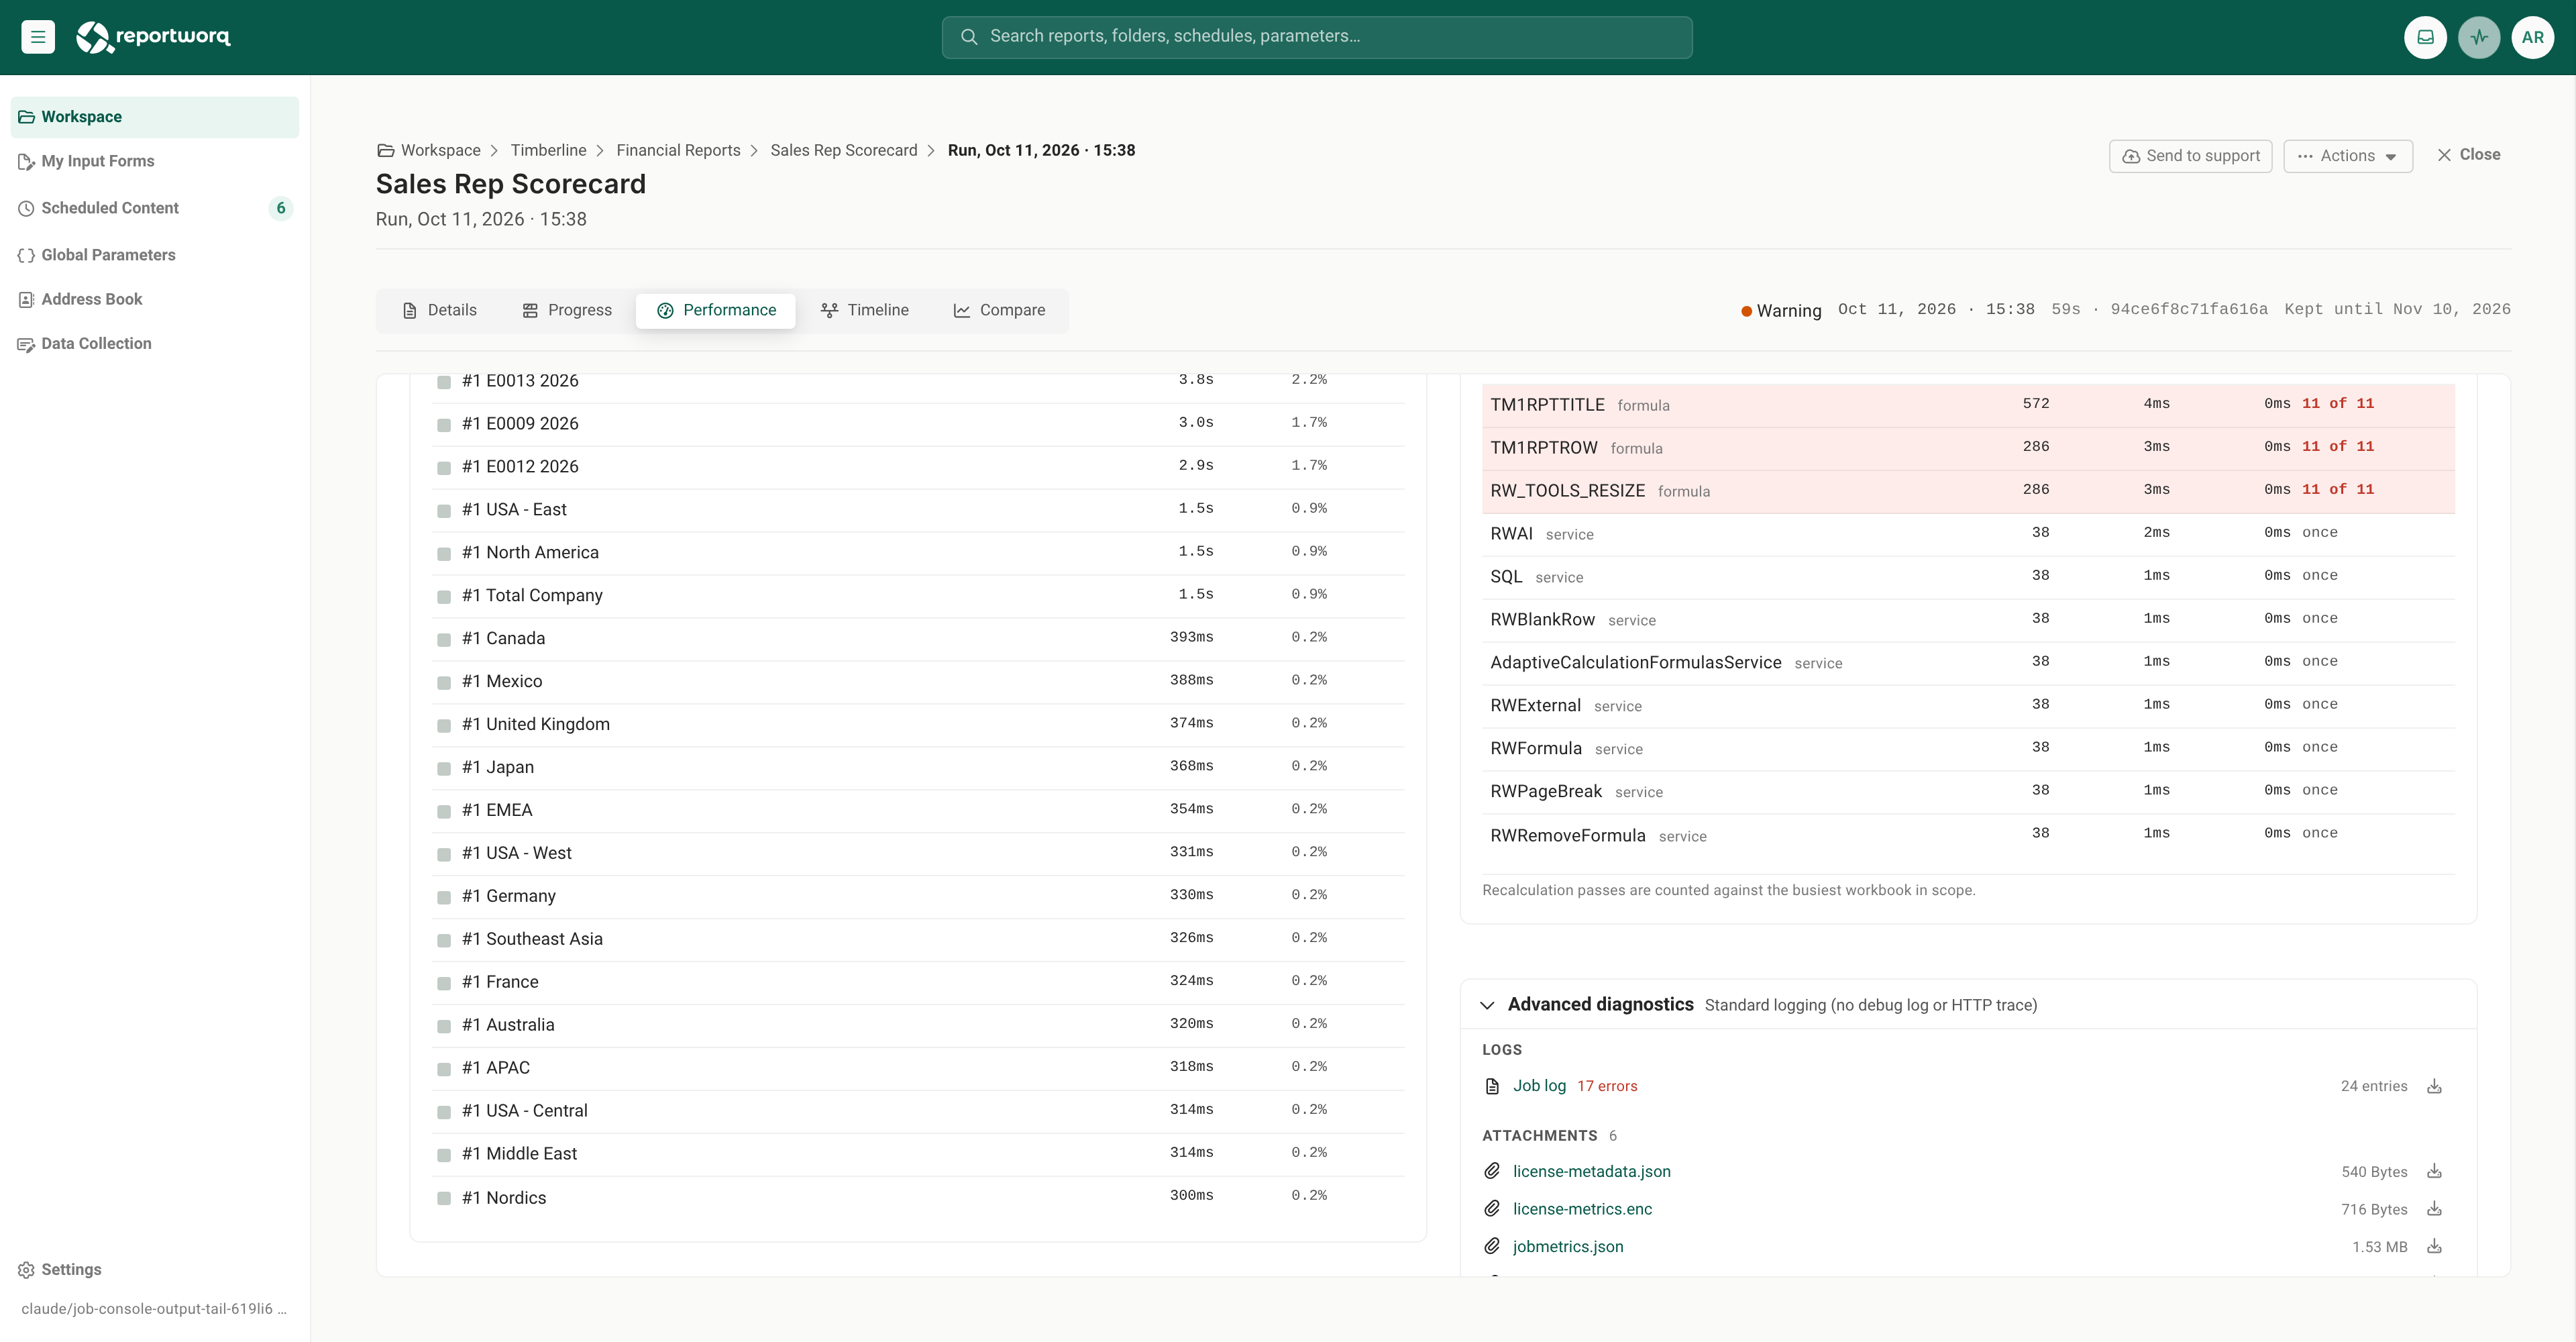2576x1342 pixels.
Task: Click the #1 Southeast Asia row
Action: (918, 939)
